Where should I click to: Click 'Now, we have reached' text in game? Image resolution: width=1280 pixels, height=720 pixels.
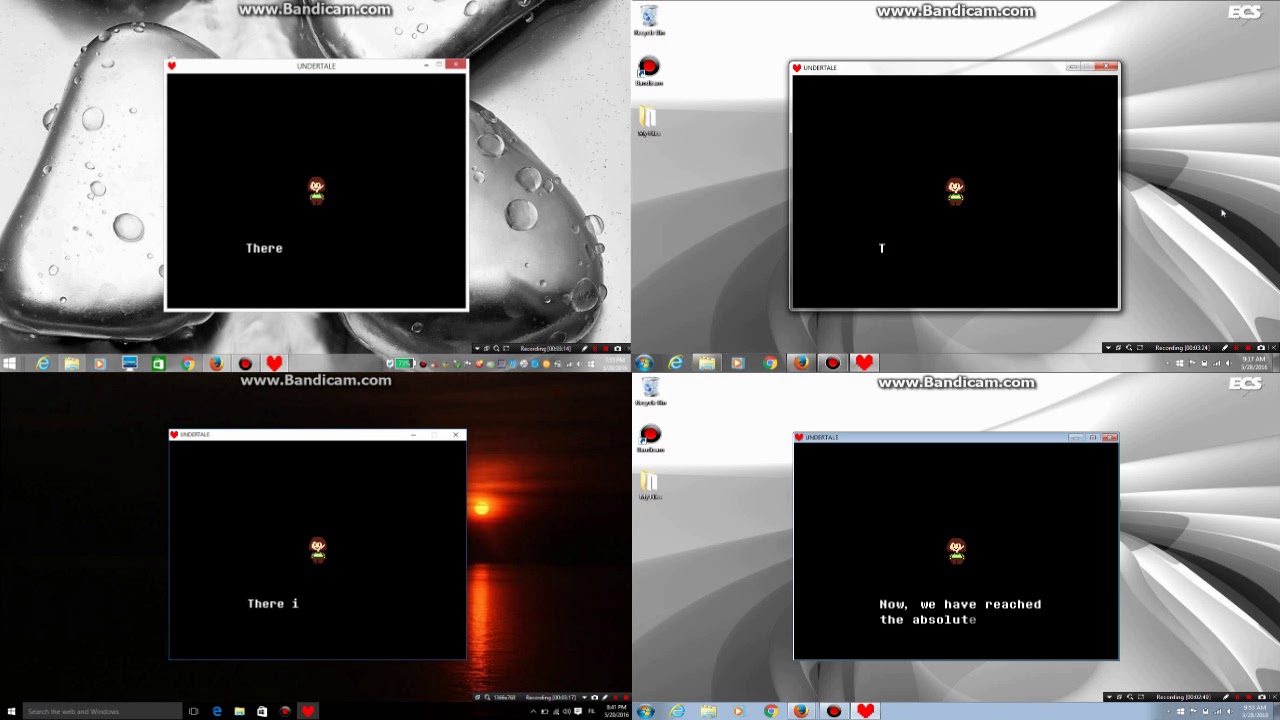960,604
